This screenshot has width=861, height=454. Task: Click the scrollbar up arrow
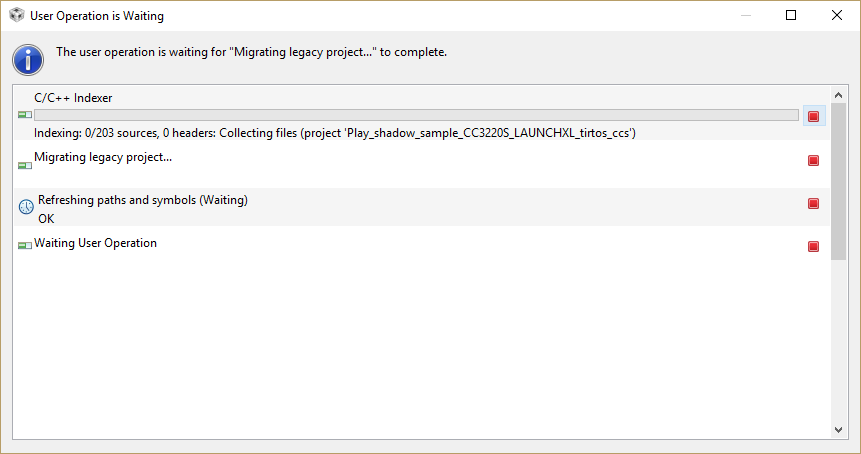(838, 94)
